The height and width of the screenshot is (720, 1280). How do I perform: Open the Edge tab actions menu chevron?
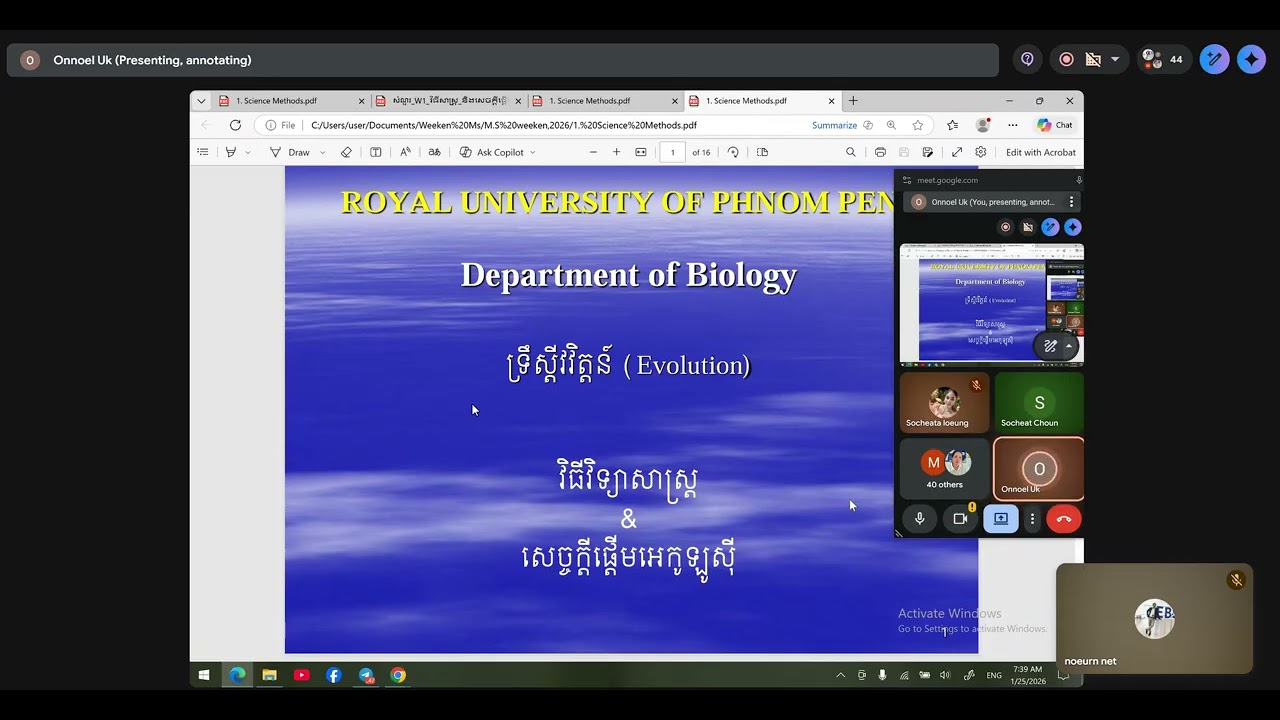201,101
